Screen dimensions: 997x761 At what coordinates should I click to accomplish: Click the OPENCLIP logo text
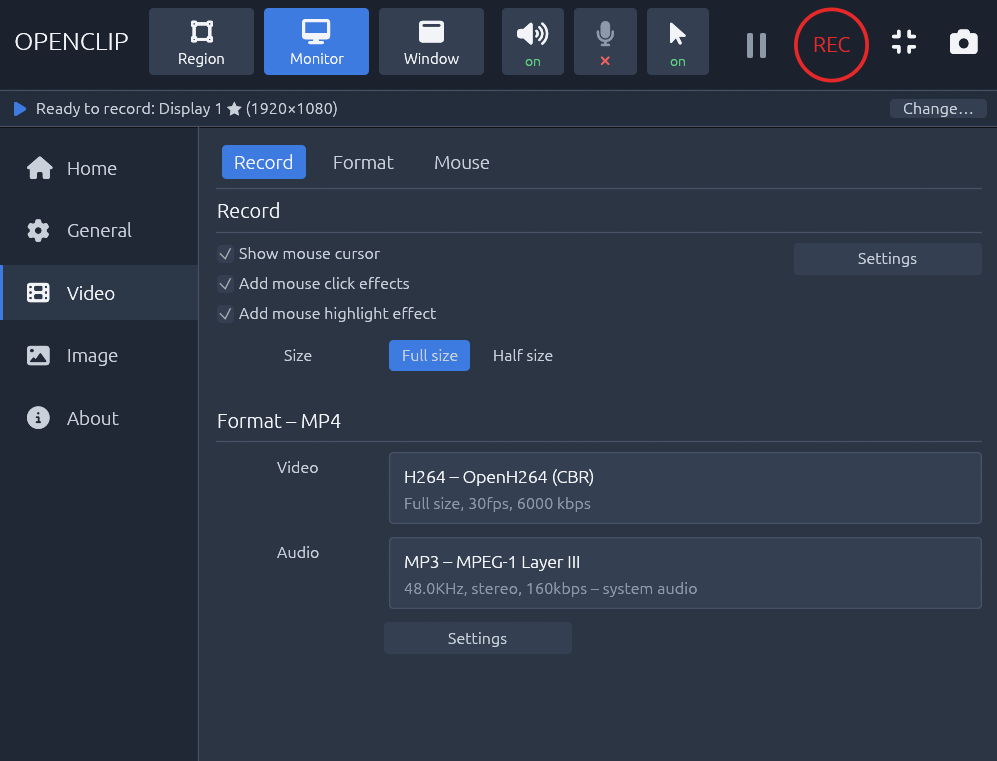tap(71, 42)
